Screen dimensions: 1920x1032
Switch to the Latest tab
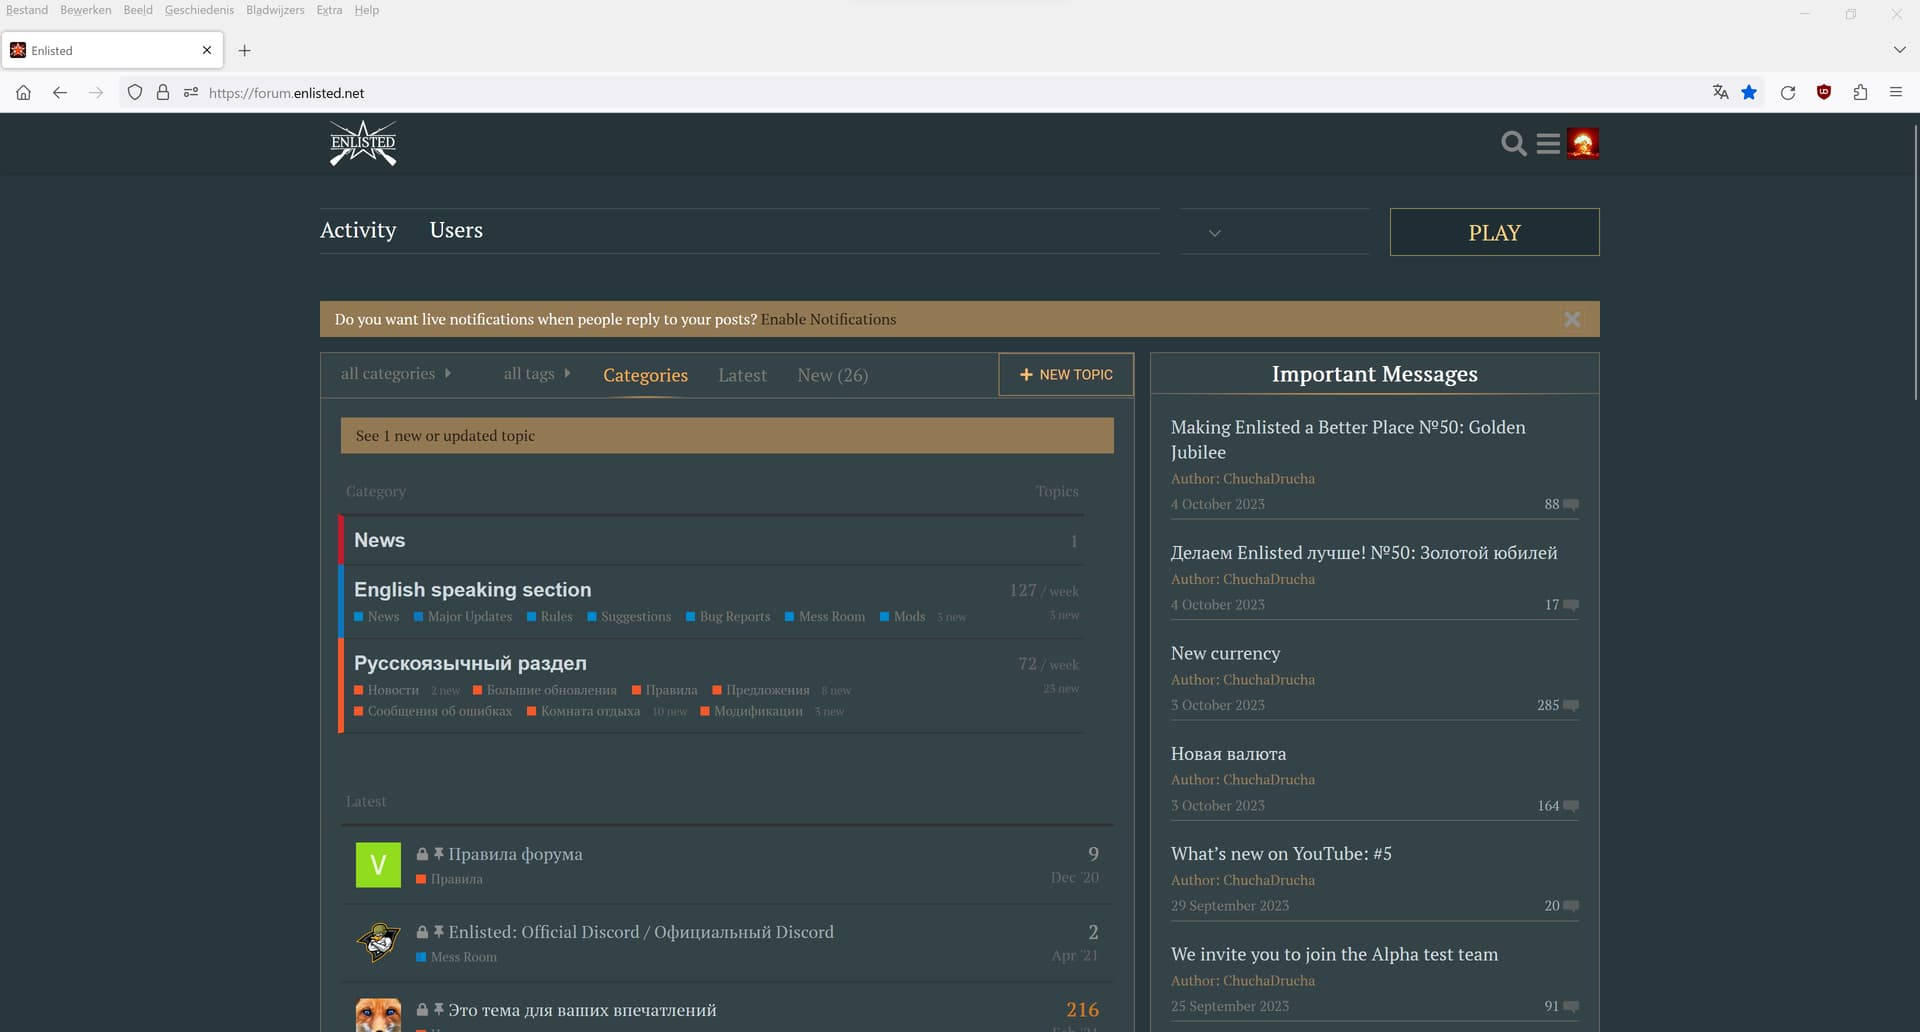tap(742, 375)
